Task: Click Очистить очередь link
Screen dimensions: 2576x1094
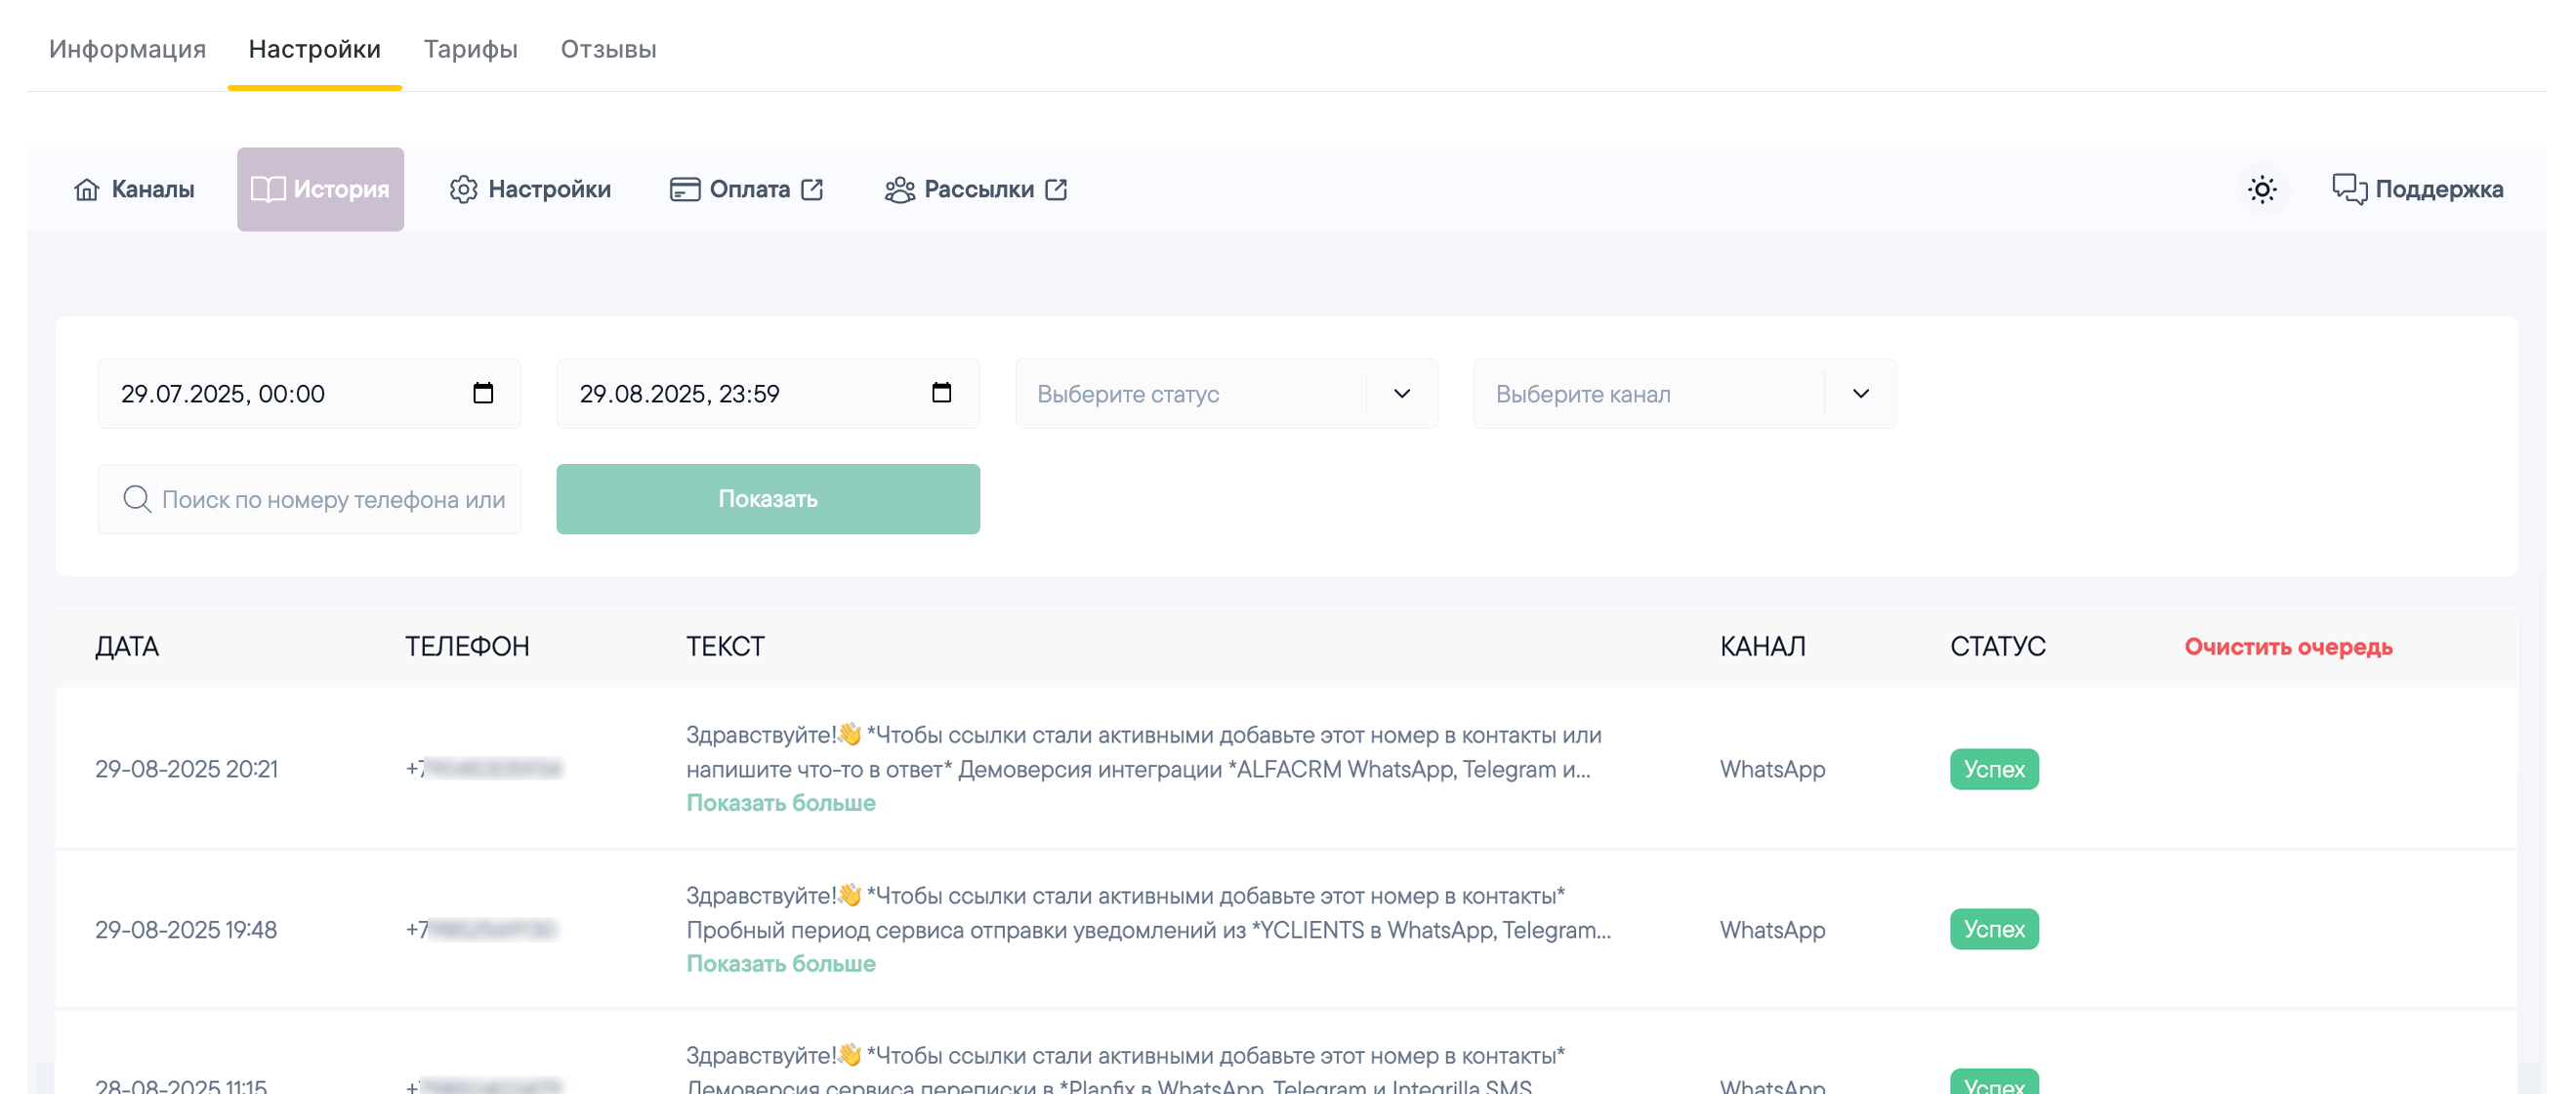Action: pos(2288,647)
